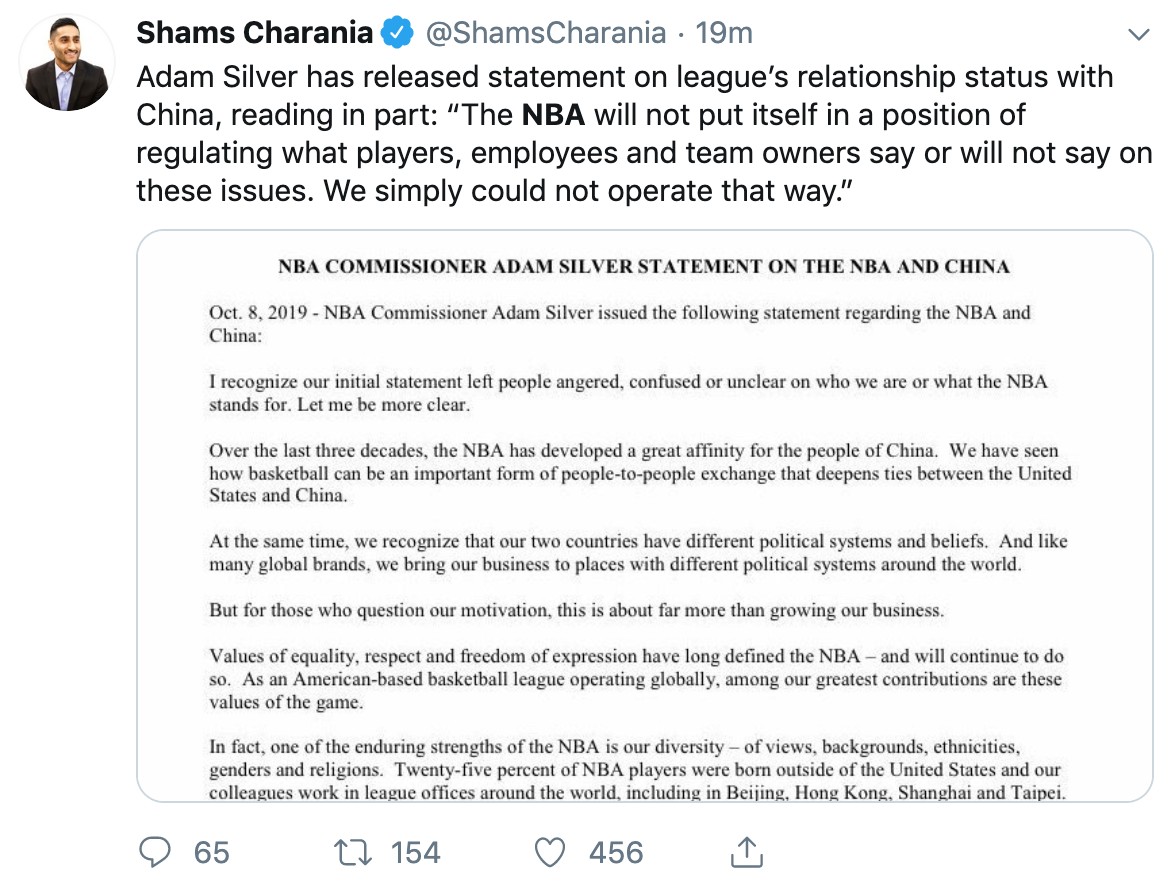Click the statement headline in the image

point(644,266)
